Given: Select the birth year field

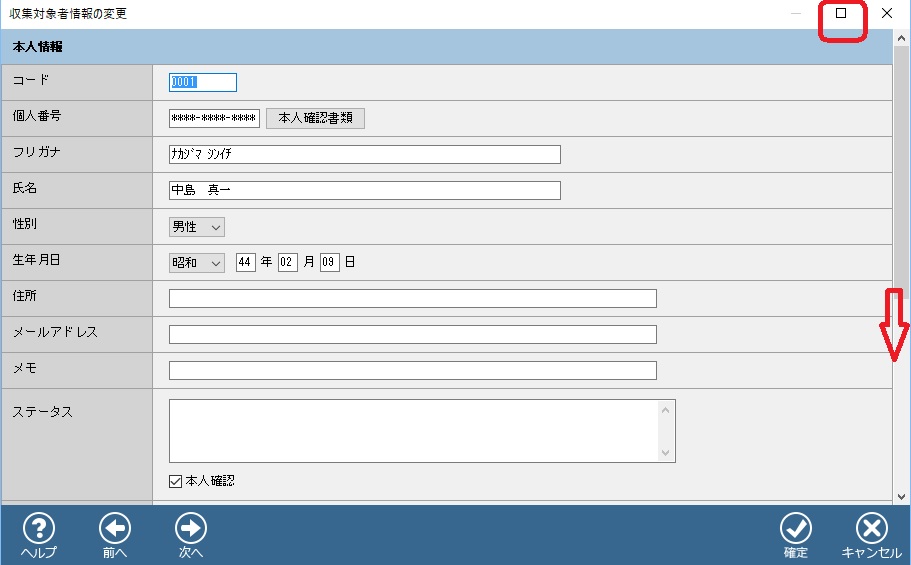Looking at the screenshot, I should tap(246, 263).
